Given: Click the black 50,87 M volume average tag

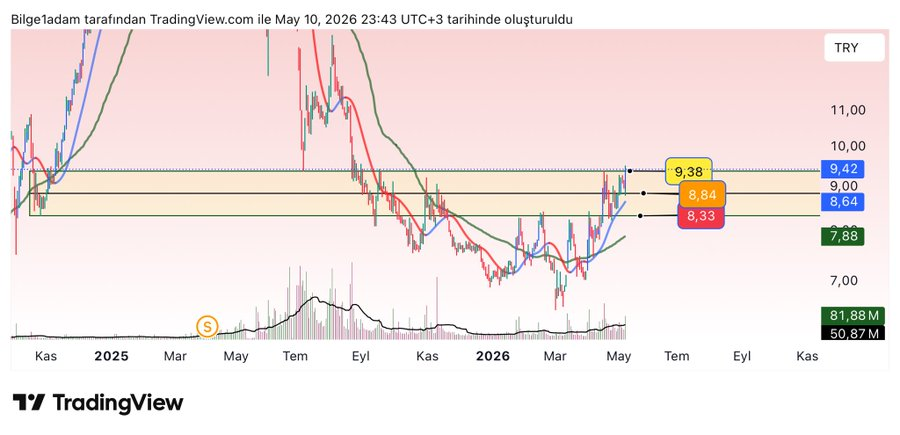Looking at the screenshot, I should pos(853,332).
